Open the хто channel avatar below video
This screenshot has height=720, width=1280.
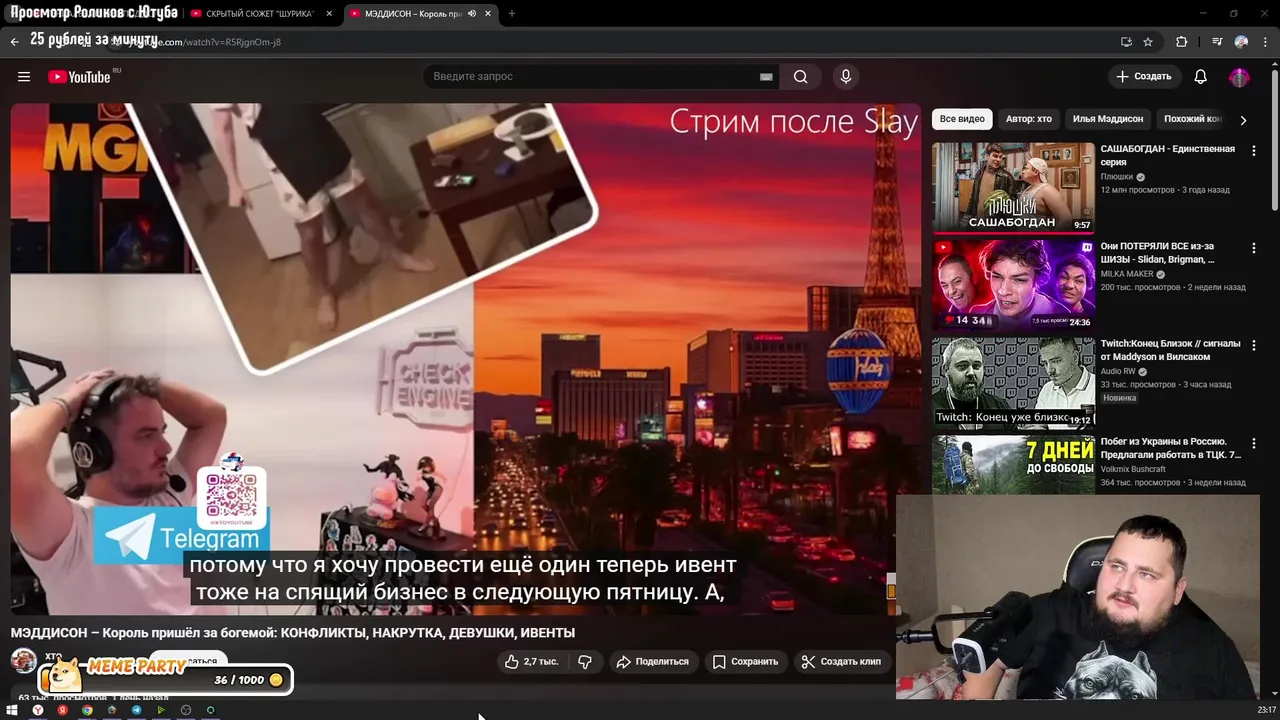(x=24, y=661)
